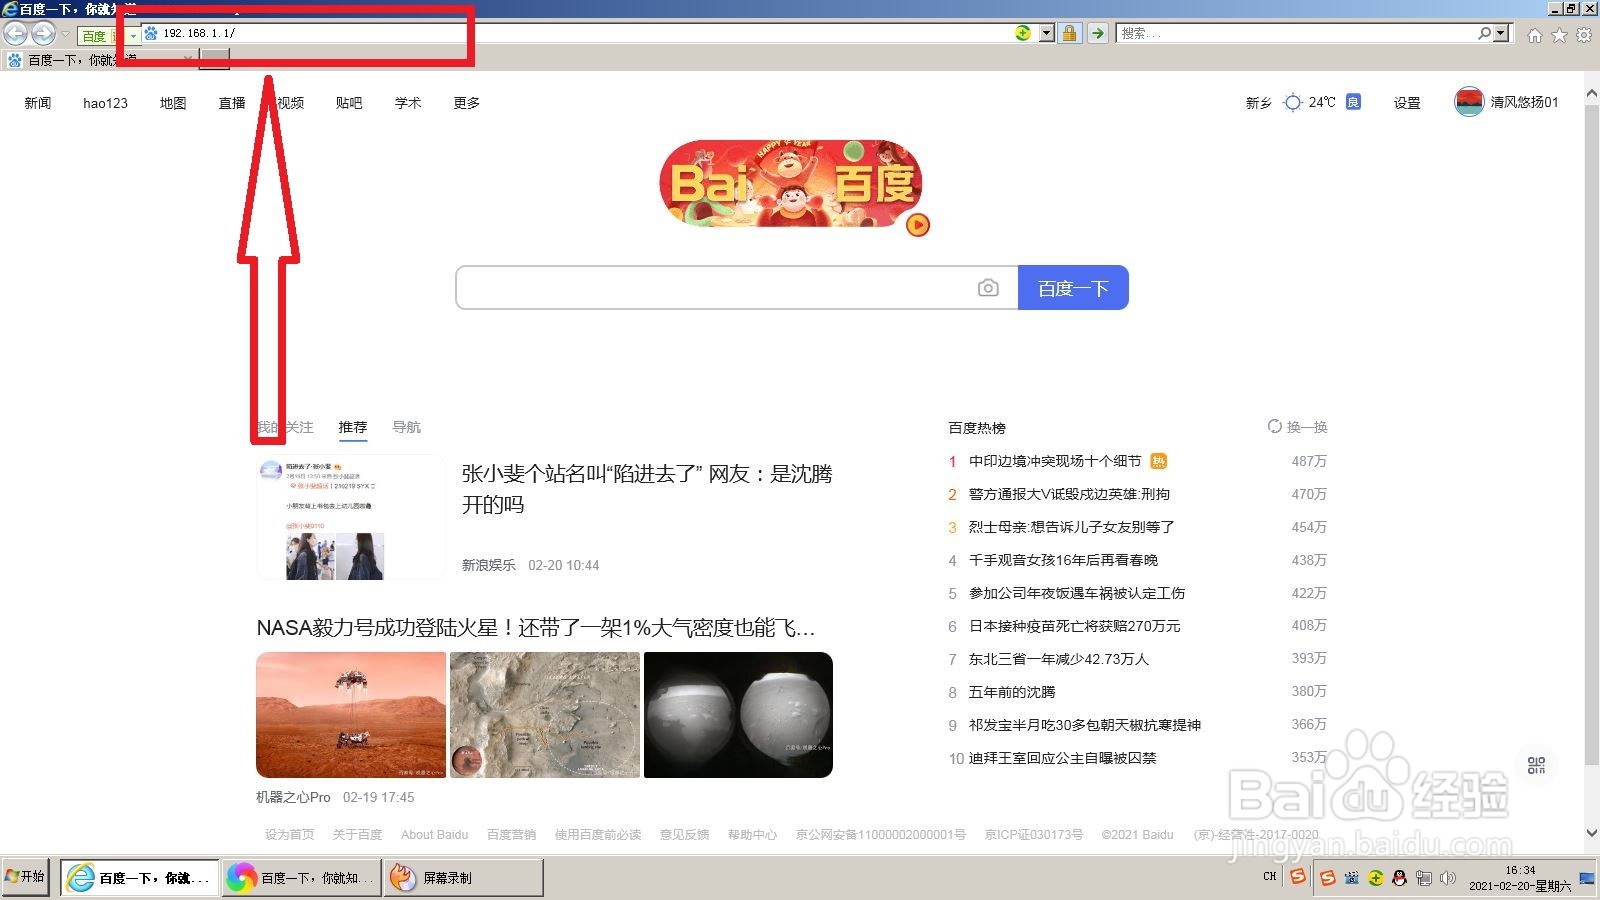The height and width of the screenshot is (900, 1600).
Task: Open hot item 祁发宝半月吃30多包朝天椒抗寒提神
Action: [x=1085, y=725]
